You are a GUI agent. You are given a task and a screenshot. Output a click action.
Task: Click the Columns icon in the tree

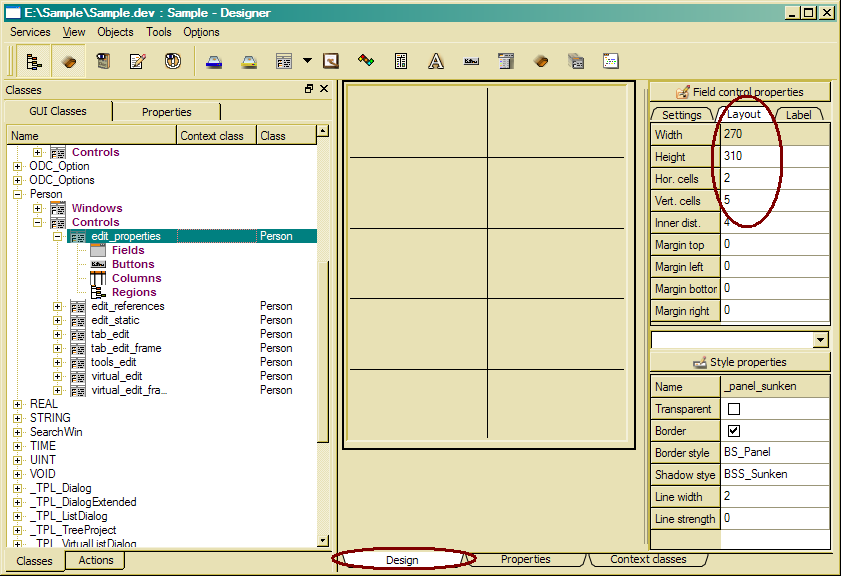[98, 278]
